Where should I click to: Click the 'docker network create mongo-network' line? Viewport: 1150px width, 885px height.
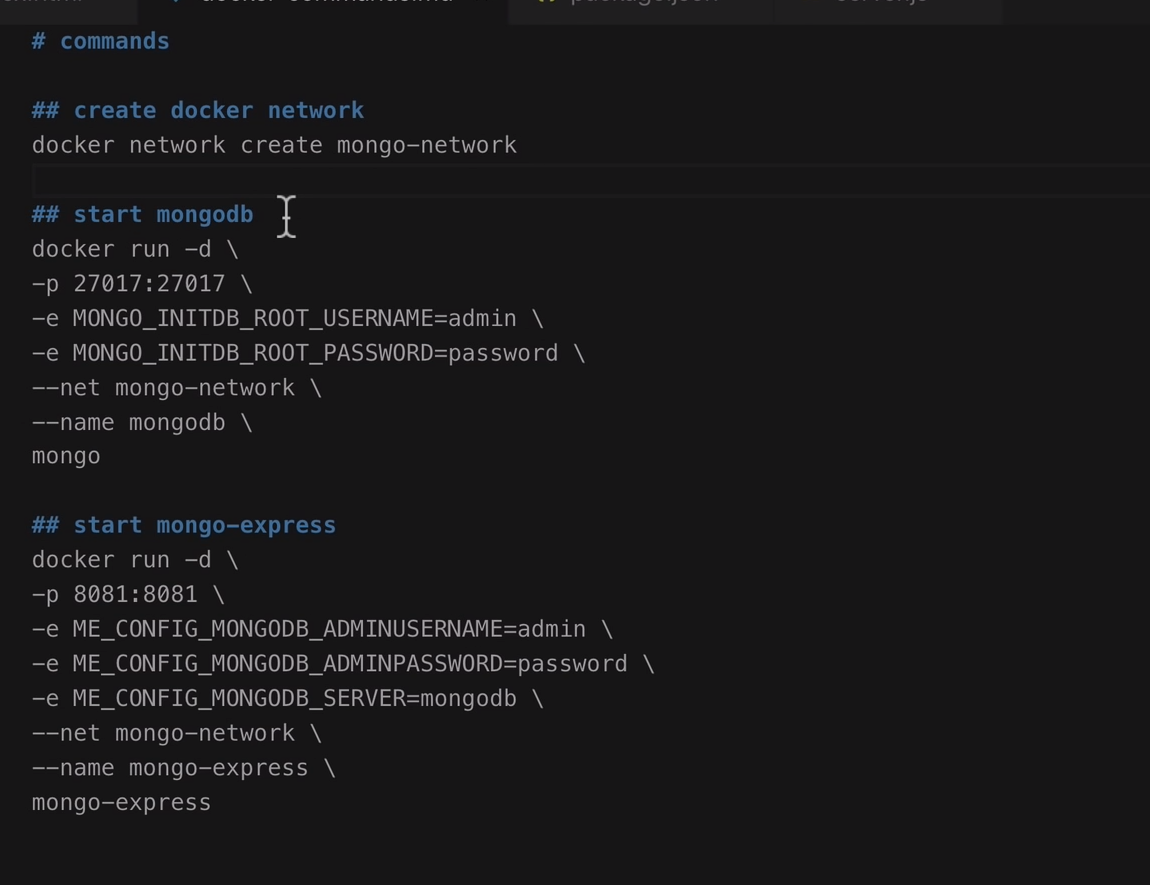(x=274, y=145)
